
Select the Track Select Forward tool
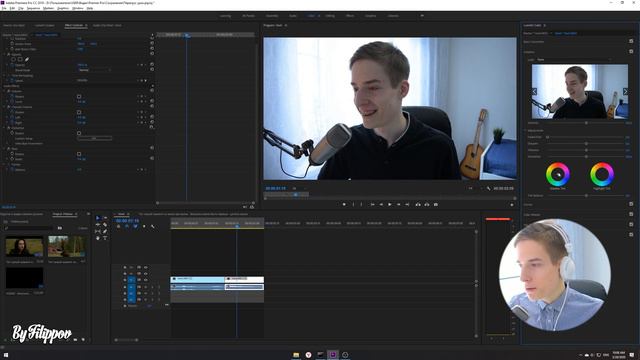[x=105, y=218]
